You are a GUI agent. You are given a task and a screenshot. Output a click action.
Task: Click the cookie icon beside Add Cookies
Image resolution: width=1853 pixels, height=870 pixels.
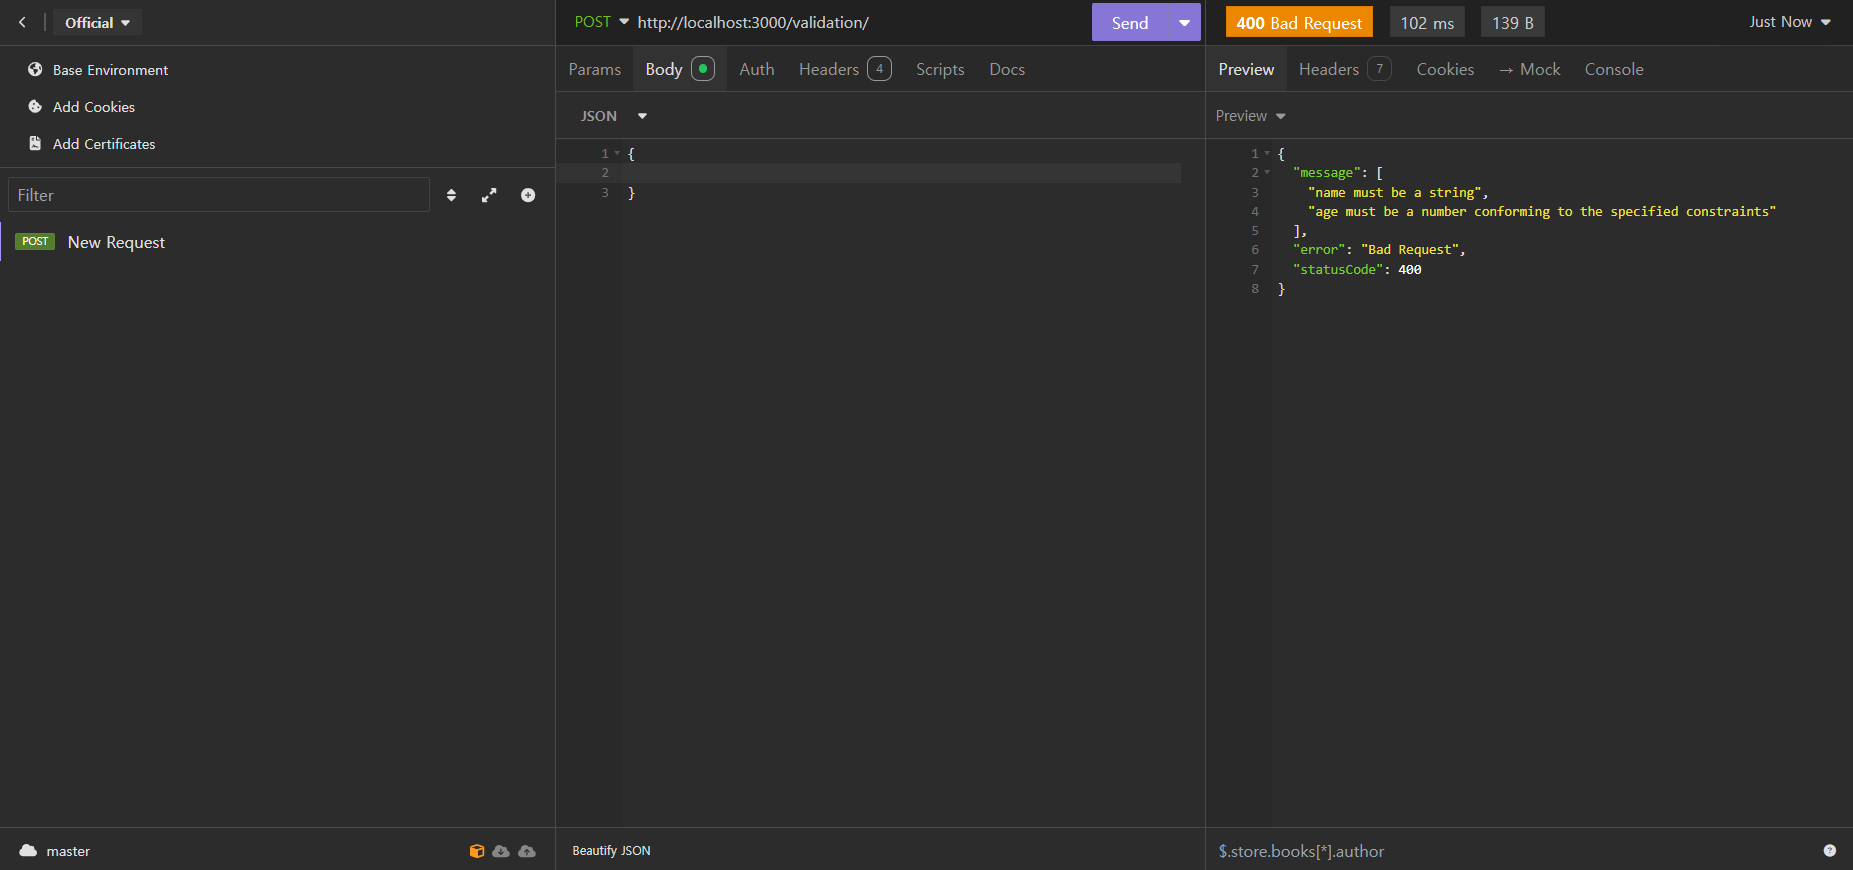[35, 106]
